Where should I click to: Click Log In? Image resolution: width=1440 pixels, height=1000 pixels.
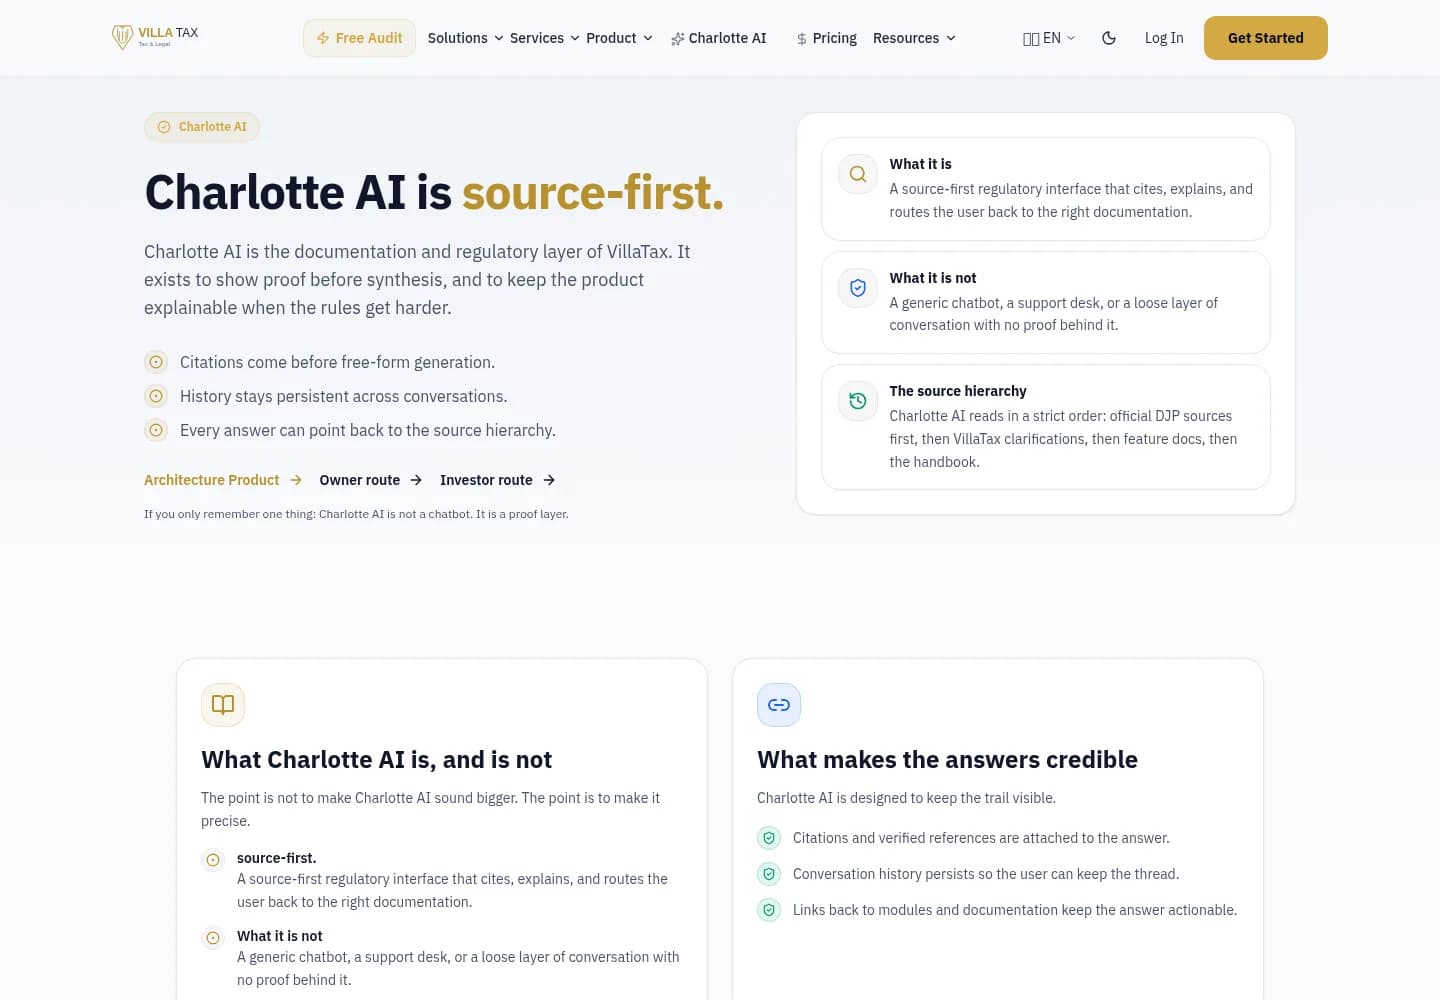(1164, 38)
